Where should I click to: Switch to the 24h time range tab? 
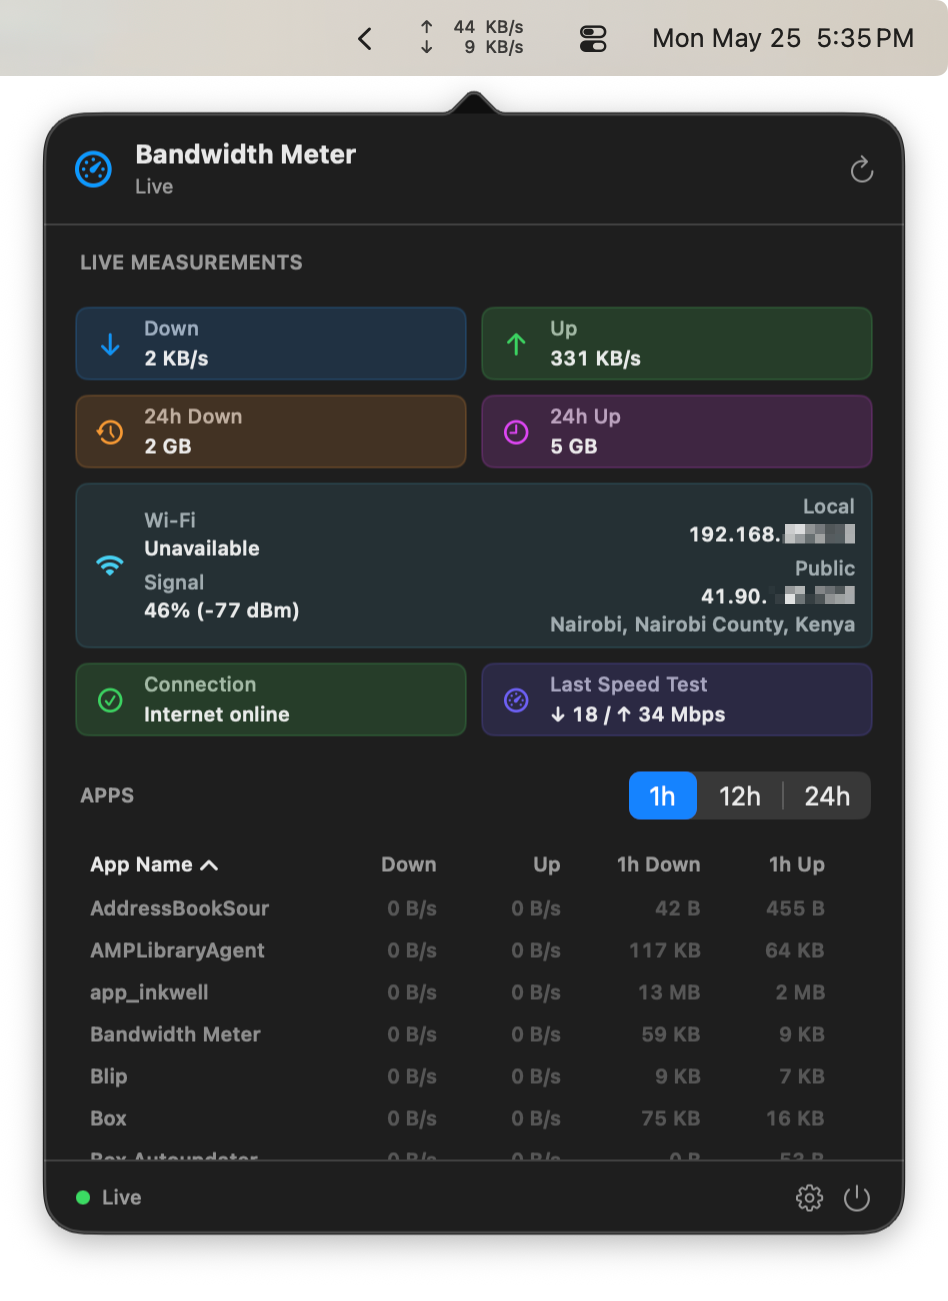(827, 796)
